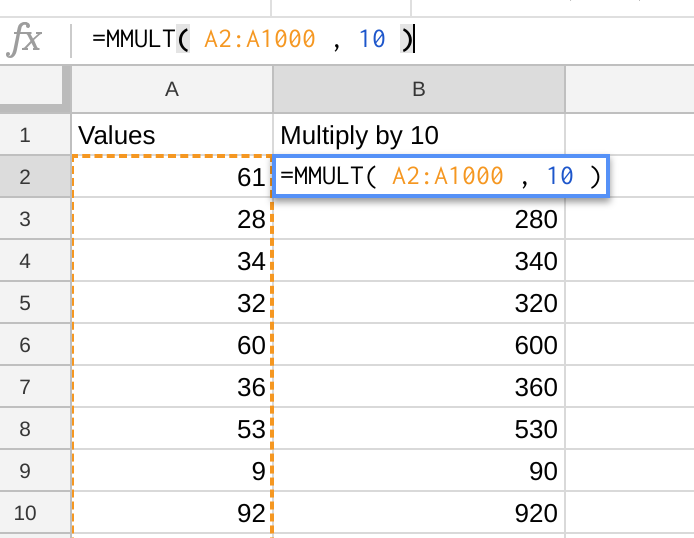Viewport: 694px width, 538px height.
Task: Select column B header
Action: [419, 89]
